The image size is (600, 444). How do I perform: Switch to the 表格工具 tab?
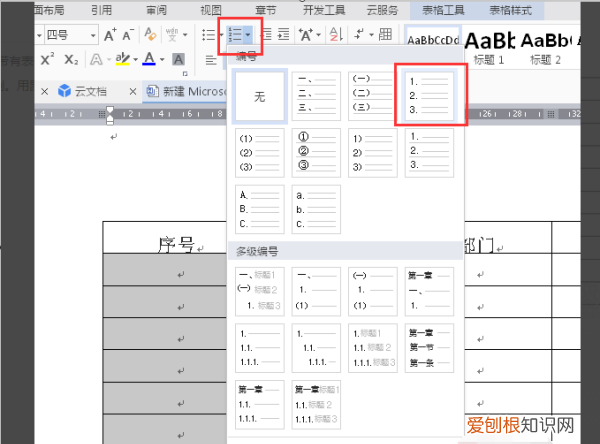pos(443,10)
